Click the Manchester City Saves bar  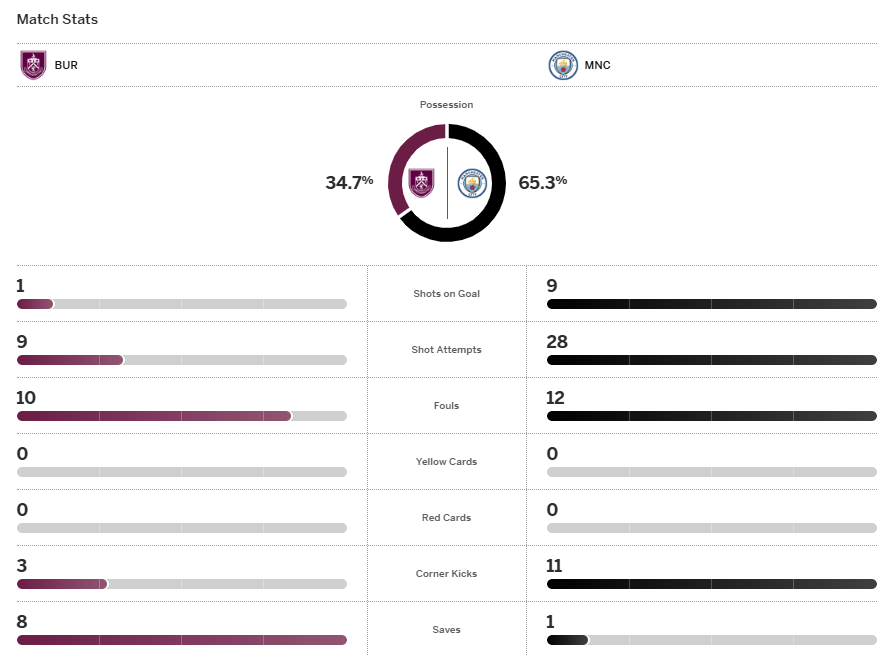711,640
